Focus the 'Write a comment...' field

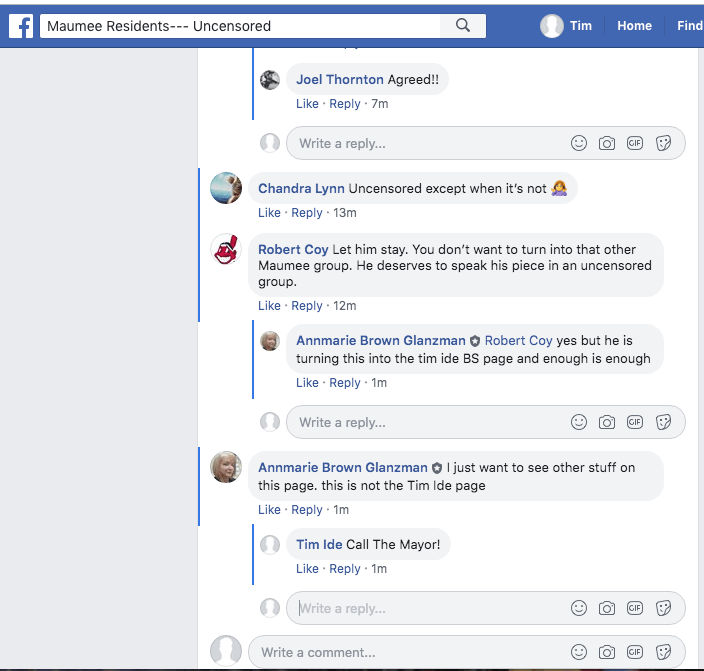tap(400, 652)
